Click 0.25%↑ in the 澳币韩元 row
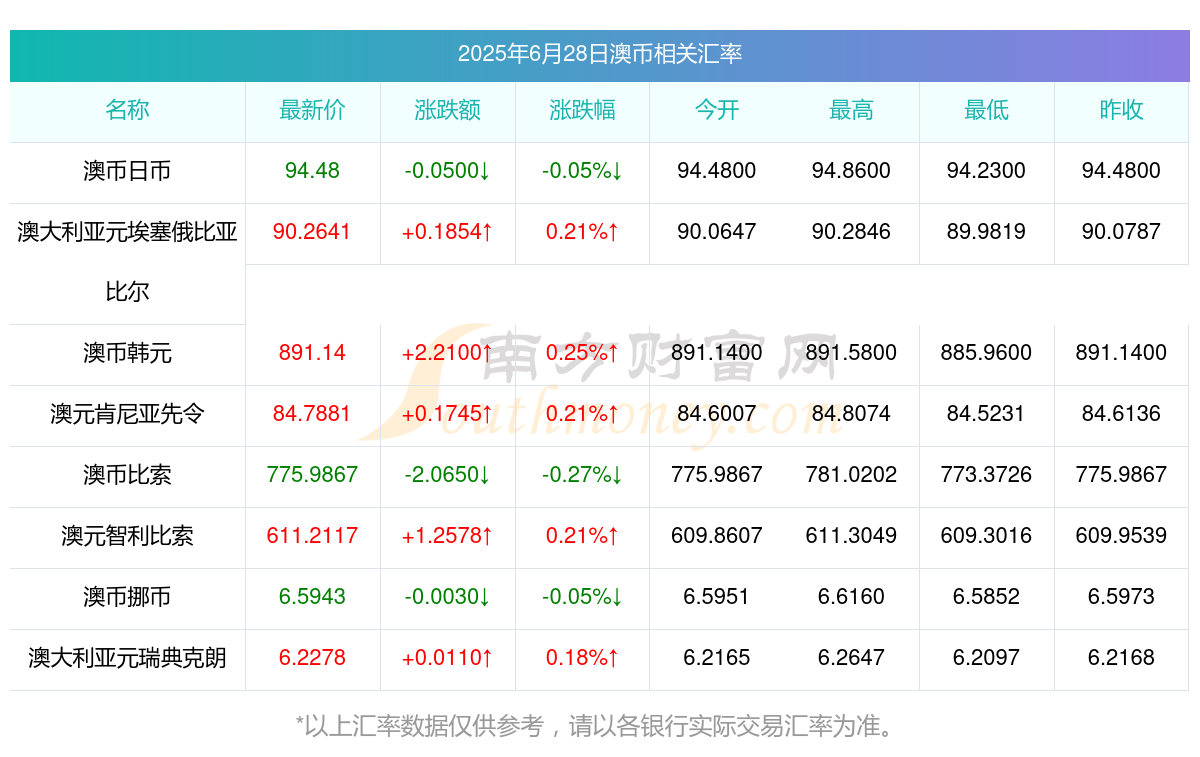Screen dimensions: 1200x757 [582, 353]
